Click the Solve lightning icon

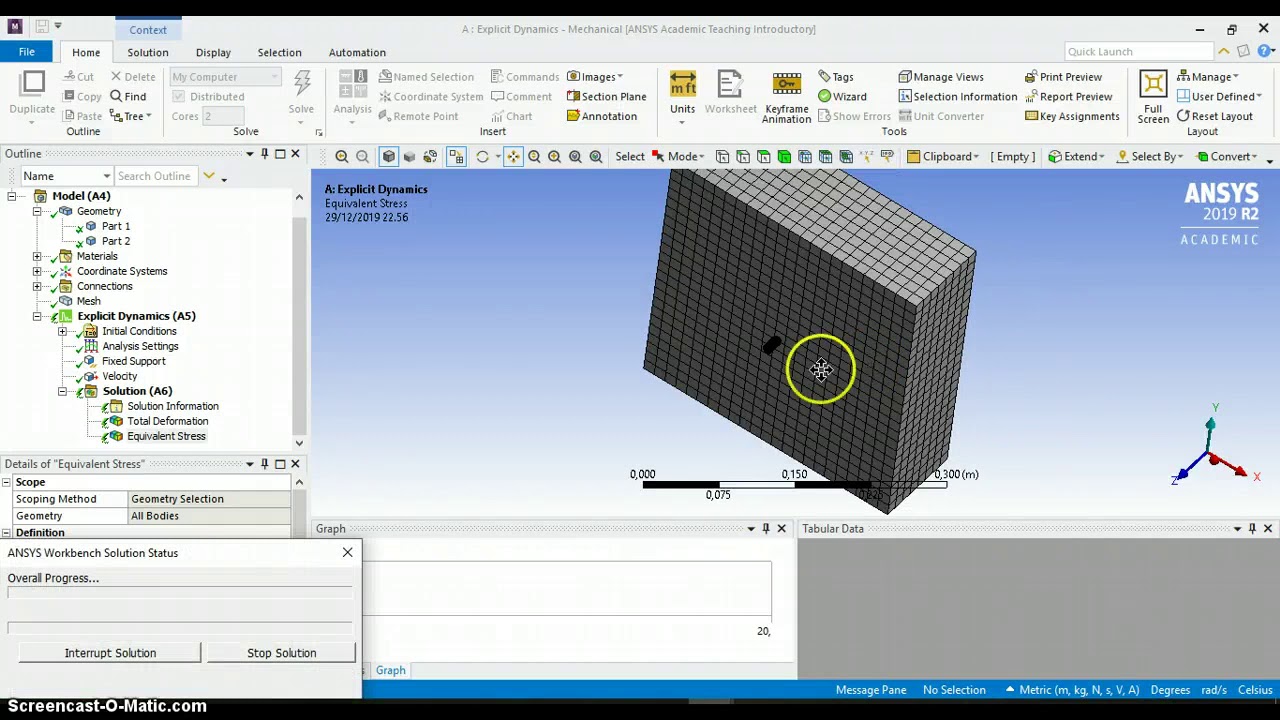[301, 93]
